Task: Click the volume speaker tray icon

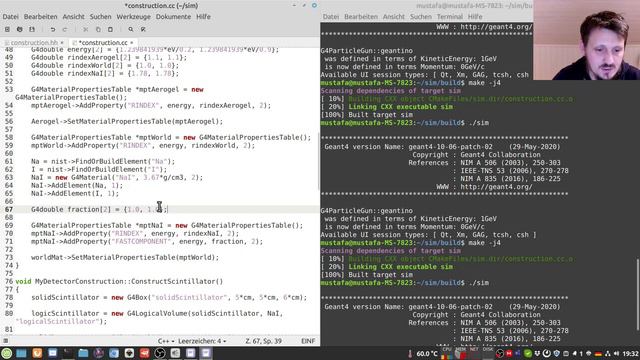Action: [x=616, y=353]
